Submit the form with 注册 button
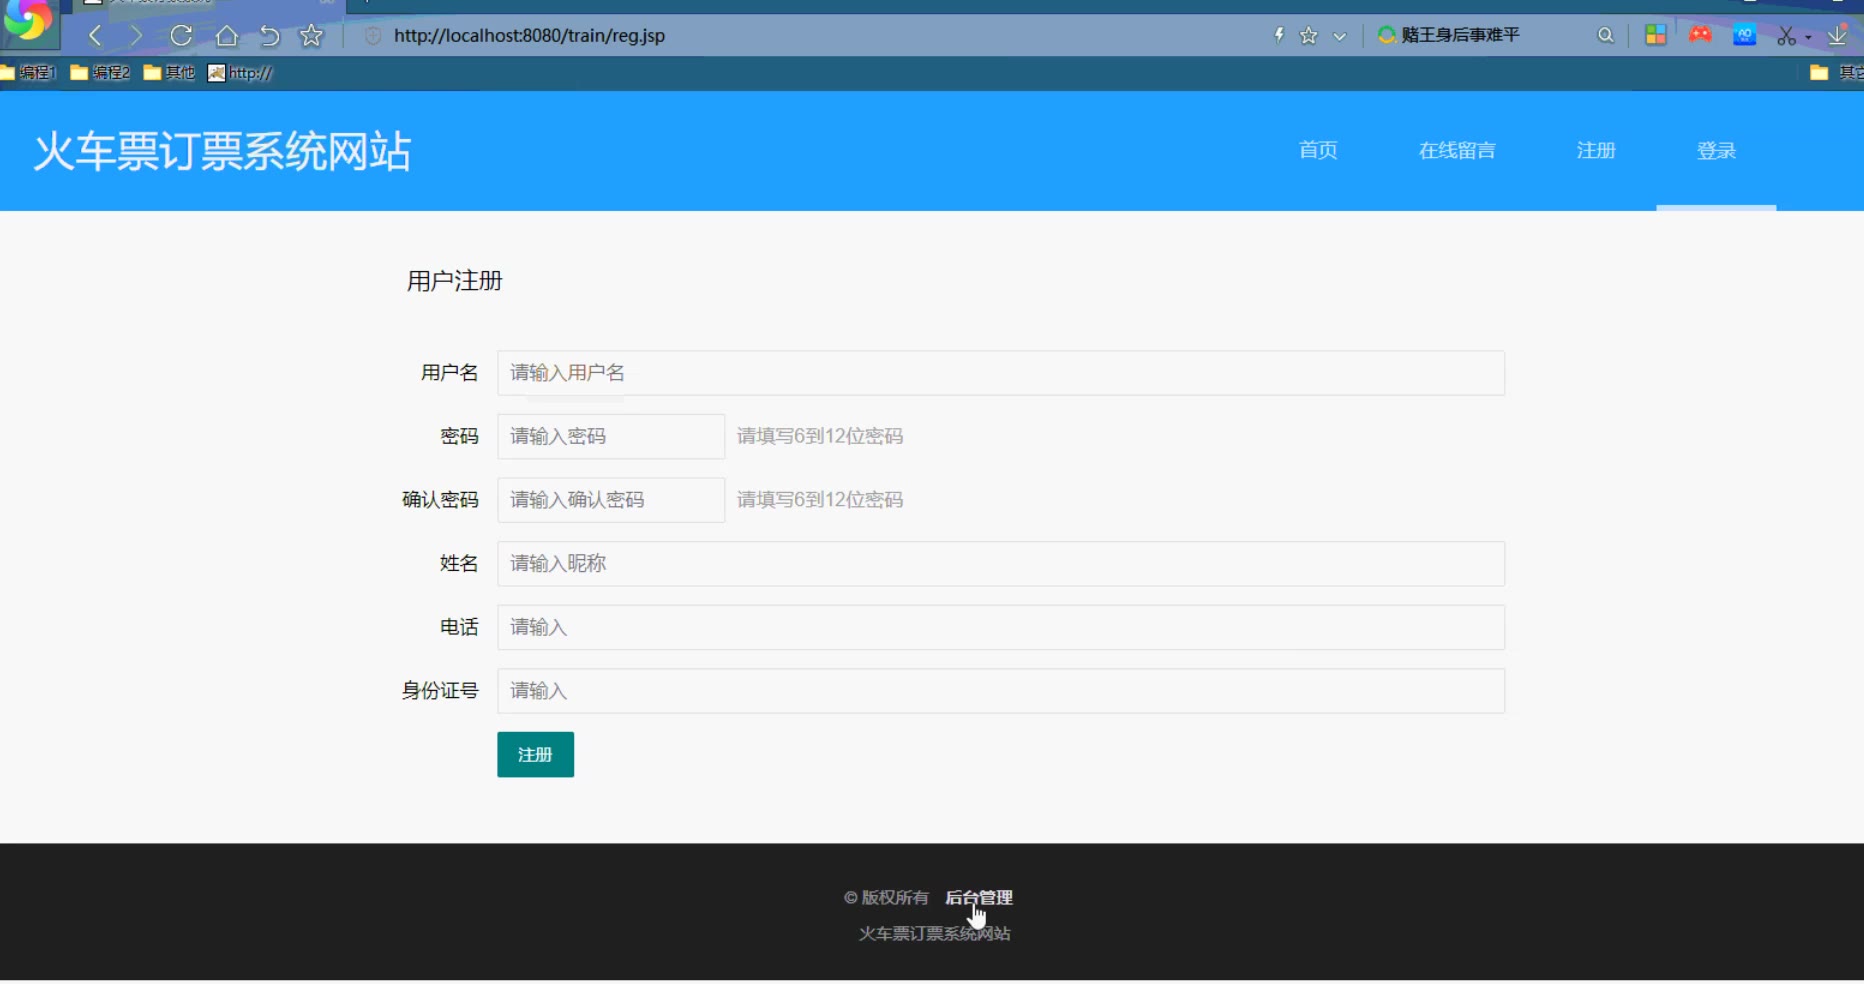The image size is (1864, 984). tap(536, 755)
